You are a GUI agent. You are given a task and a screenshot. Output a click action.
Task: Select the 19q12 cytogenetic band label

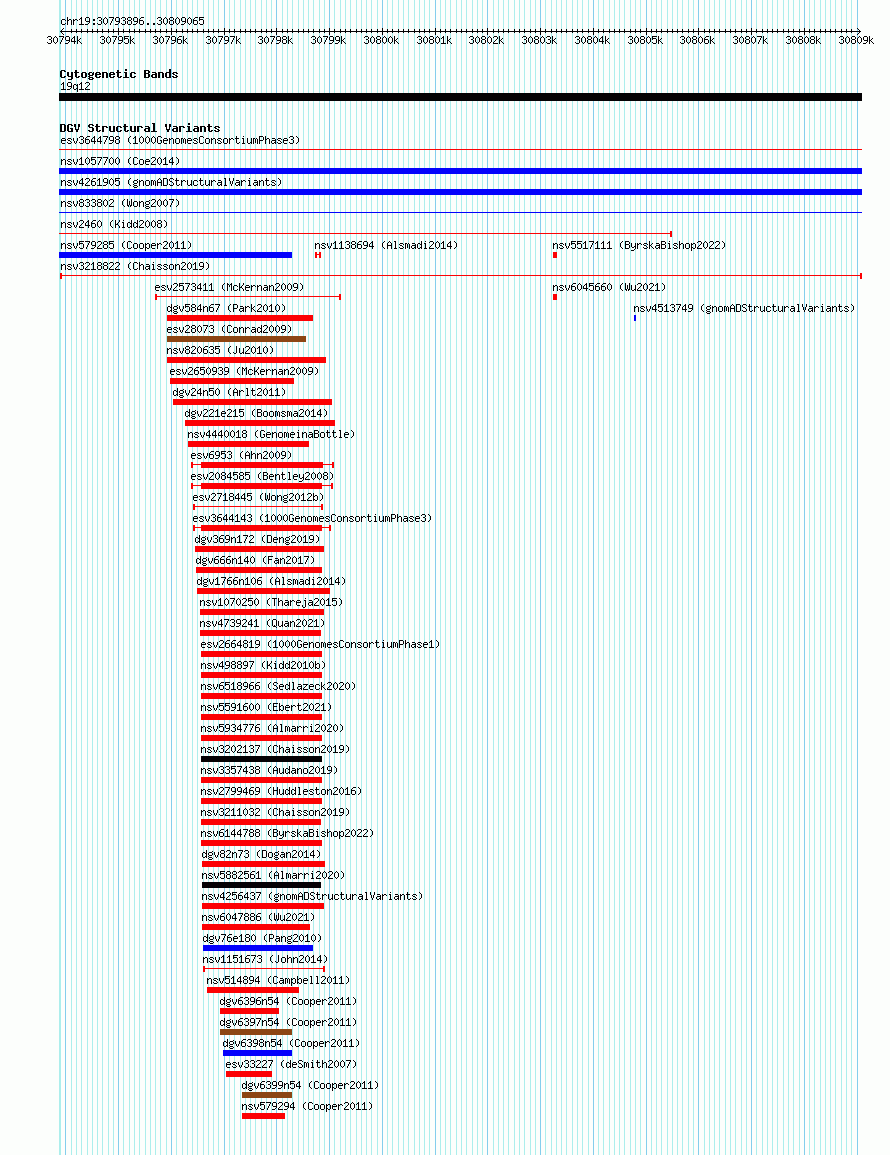[x=75, y=86]
